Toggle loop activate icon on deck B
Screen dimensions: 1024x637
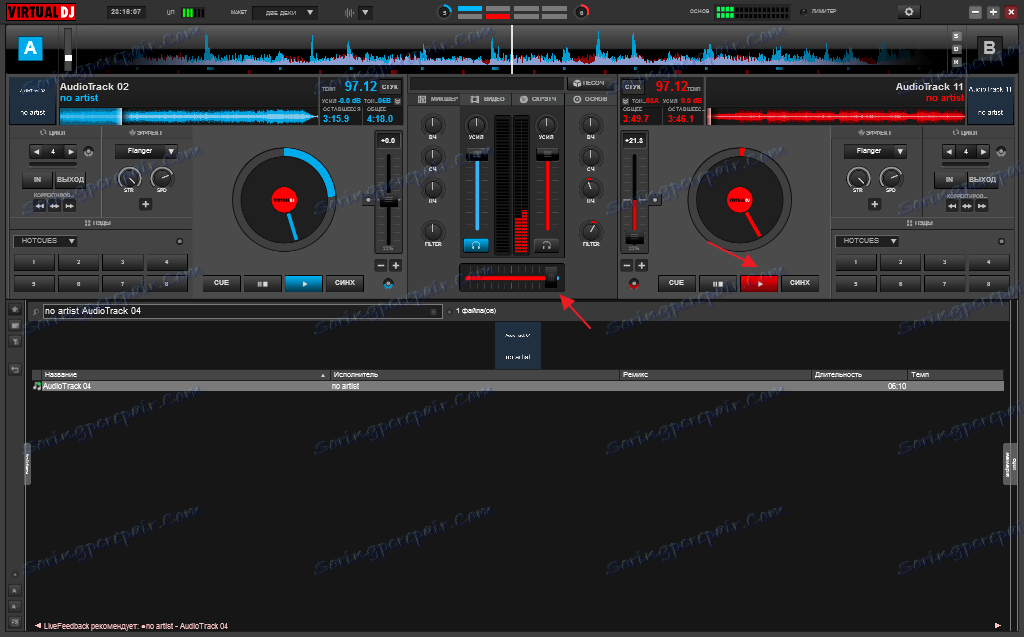[x=1000, y=152]
